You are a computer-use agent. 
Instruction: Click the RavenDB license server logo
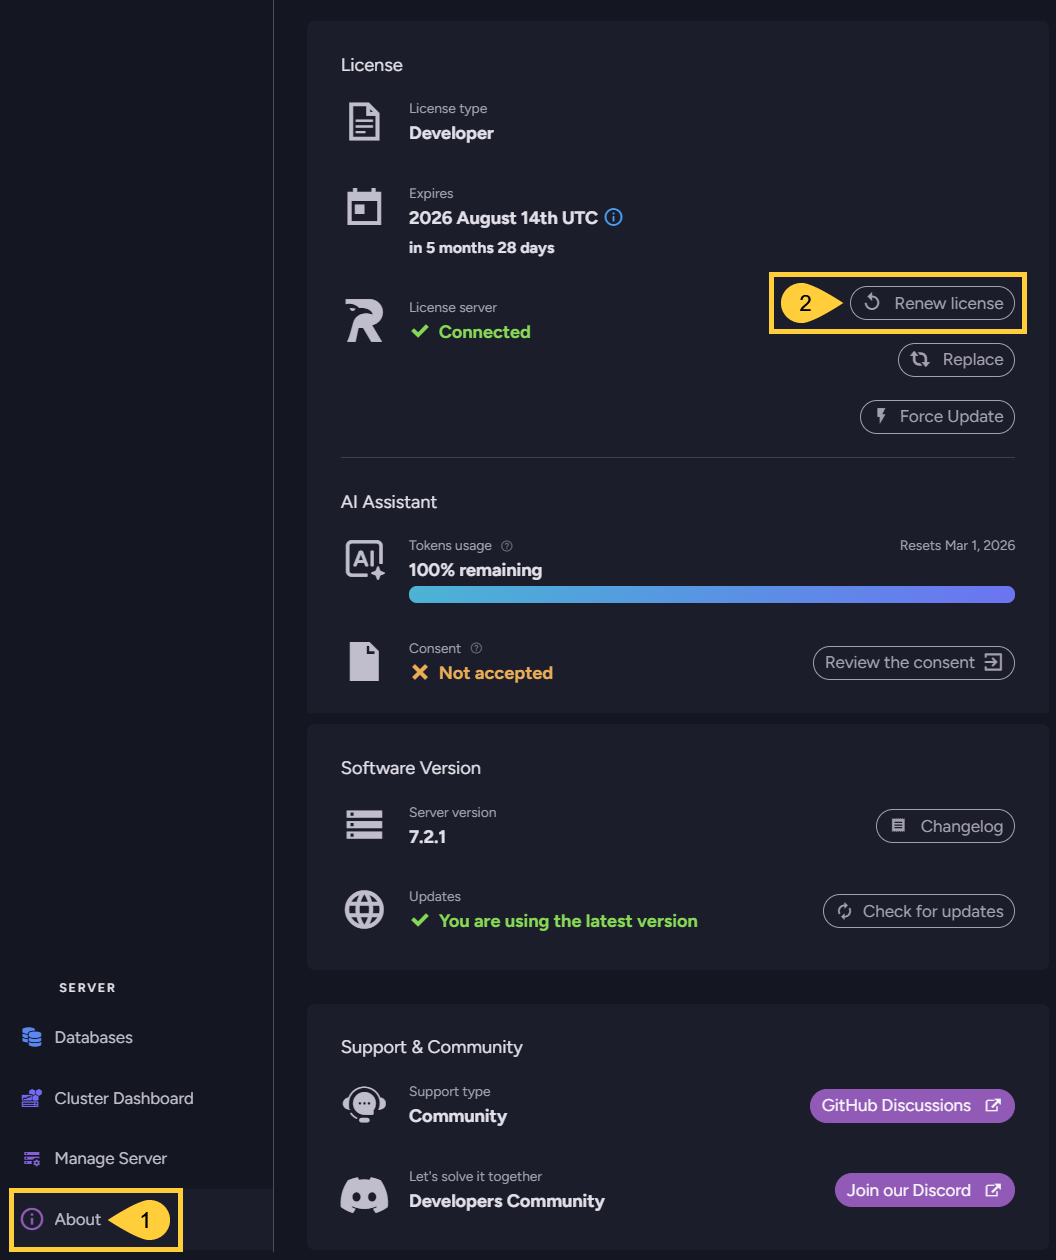point(364,320)
